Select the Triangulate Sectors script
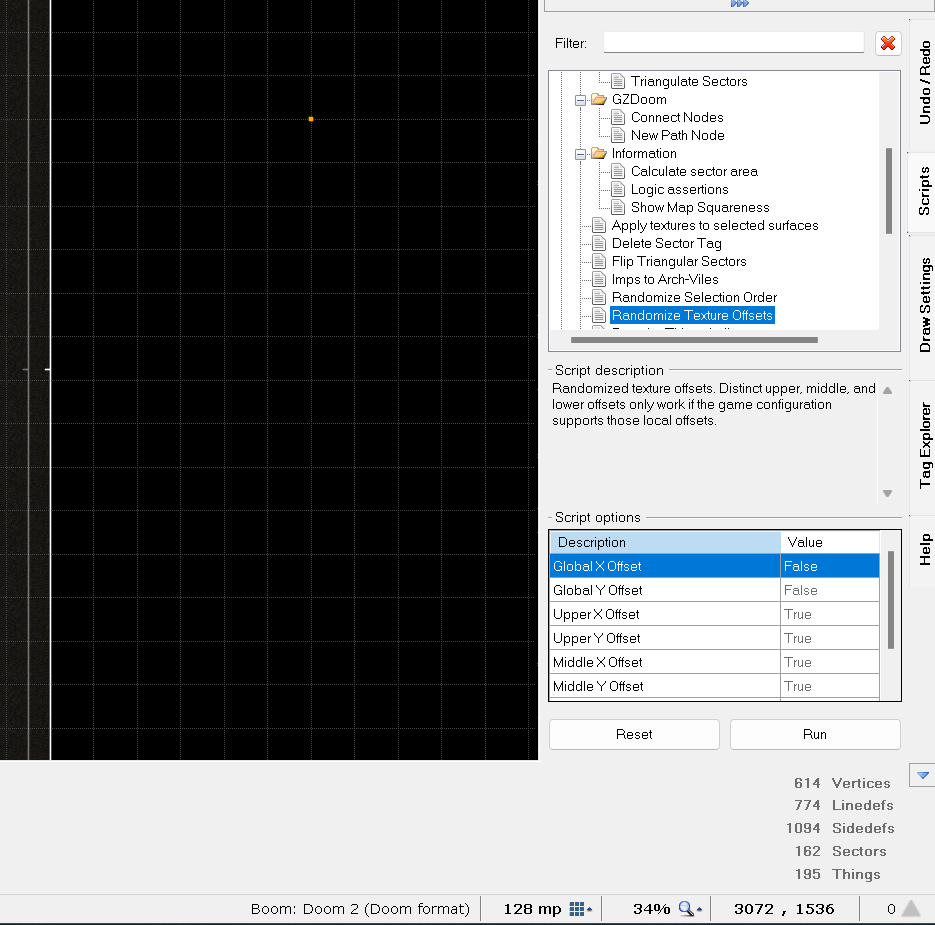Screen dimensions: 935x925 click(x=689, y=81)
